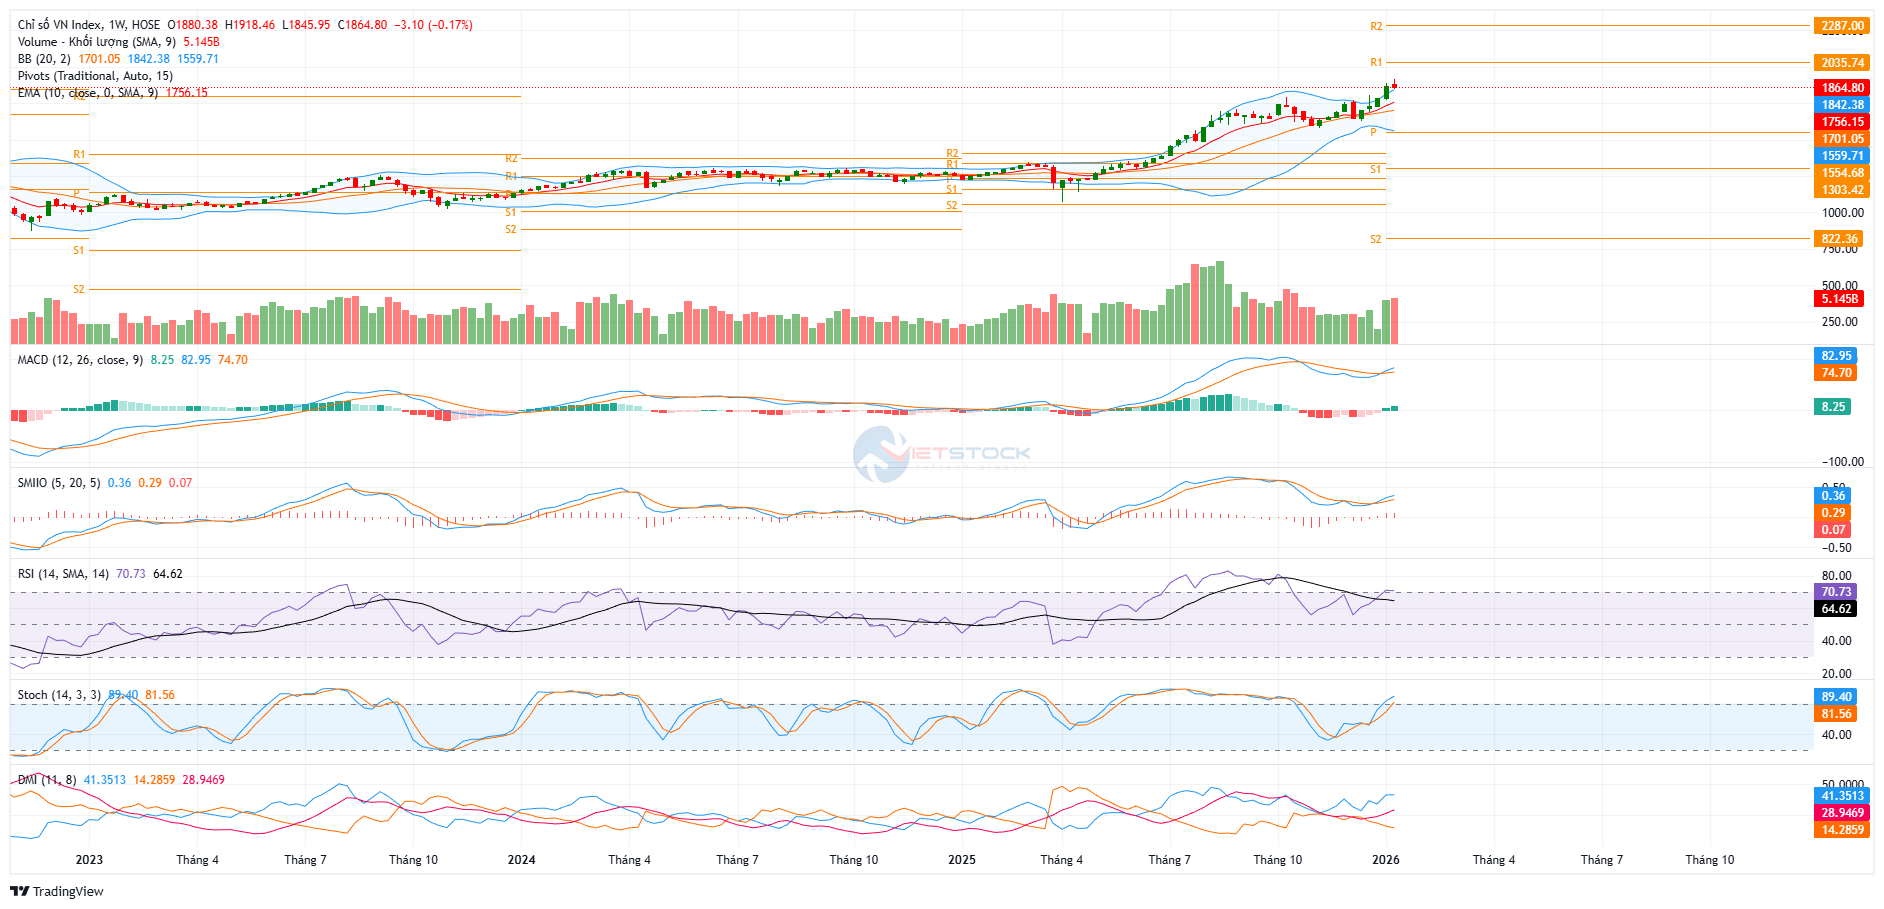Click the 2026 label on time axis
Image resolution: width=1884 pixels, height=909 pixels.
point(1385,860)
